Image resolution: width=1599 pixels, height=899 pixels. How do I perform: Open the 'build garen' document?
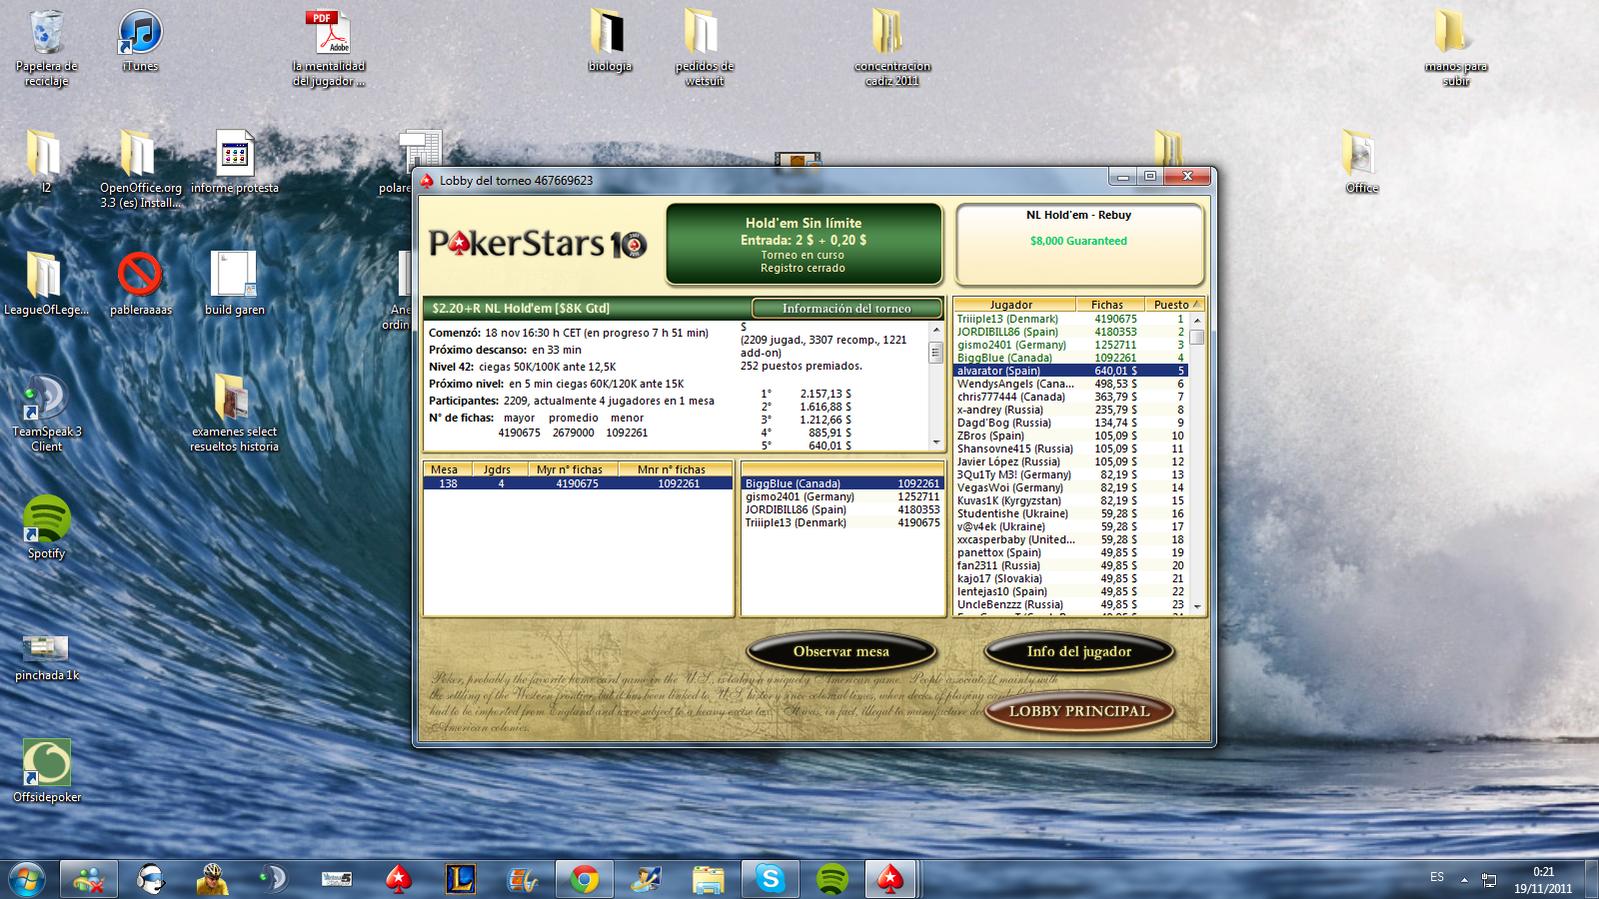(234, 284)
